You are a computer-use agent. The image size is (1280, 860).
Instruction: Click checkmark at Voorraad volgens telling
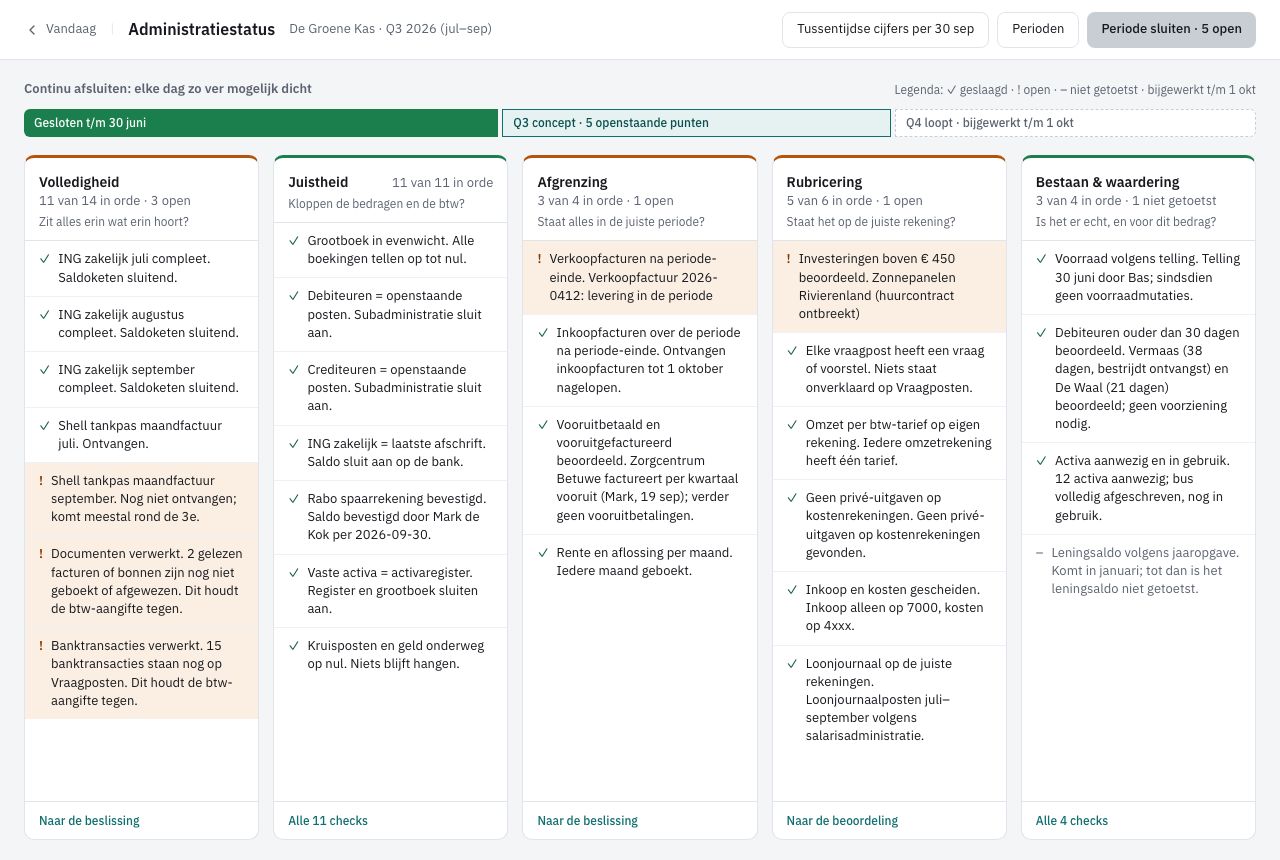[x=1041, y=259]
